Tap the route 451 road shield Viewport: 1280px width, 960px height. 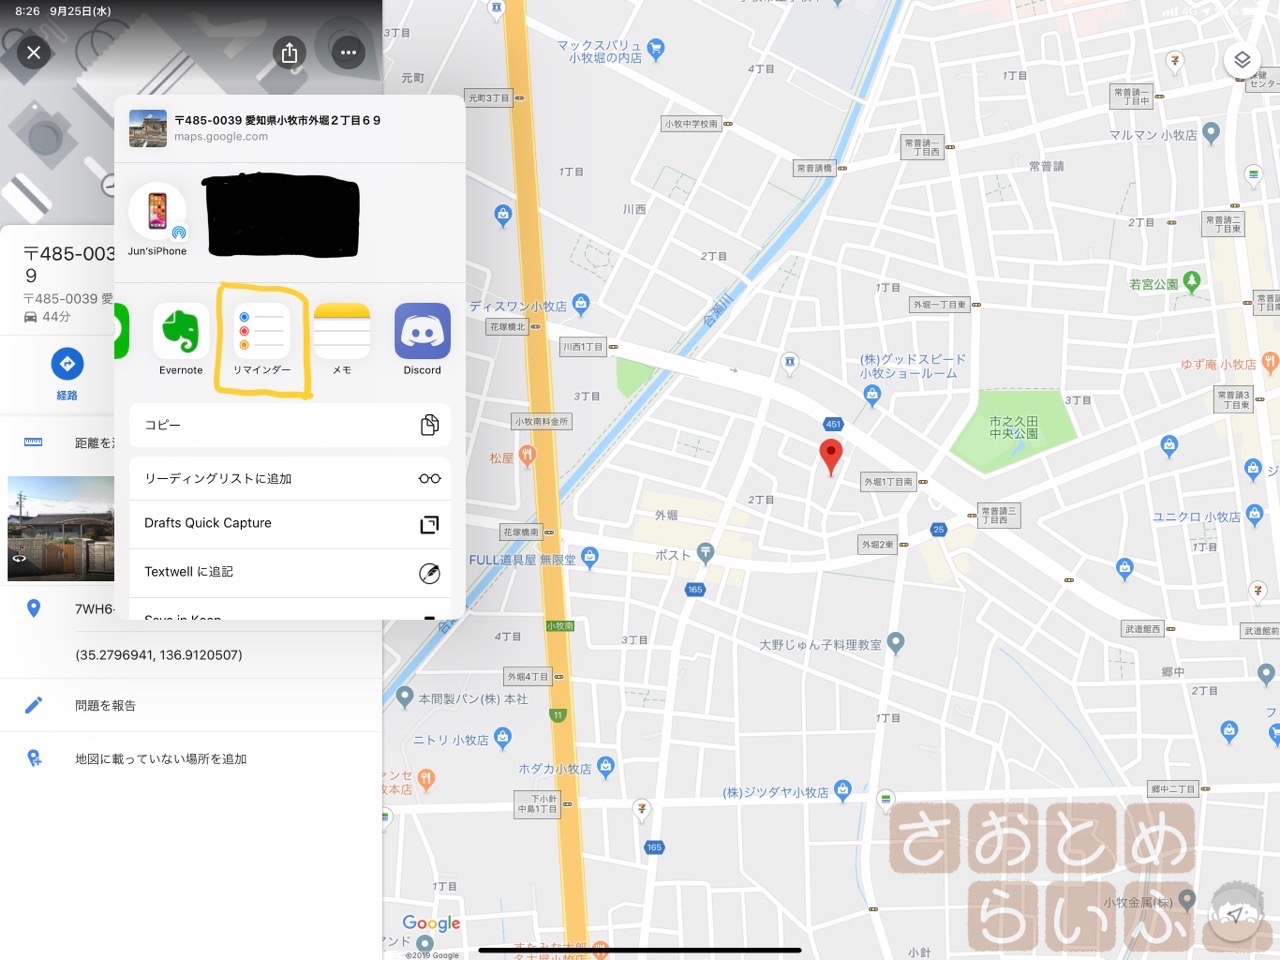pos(833,424)
